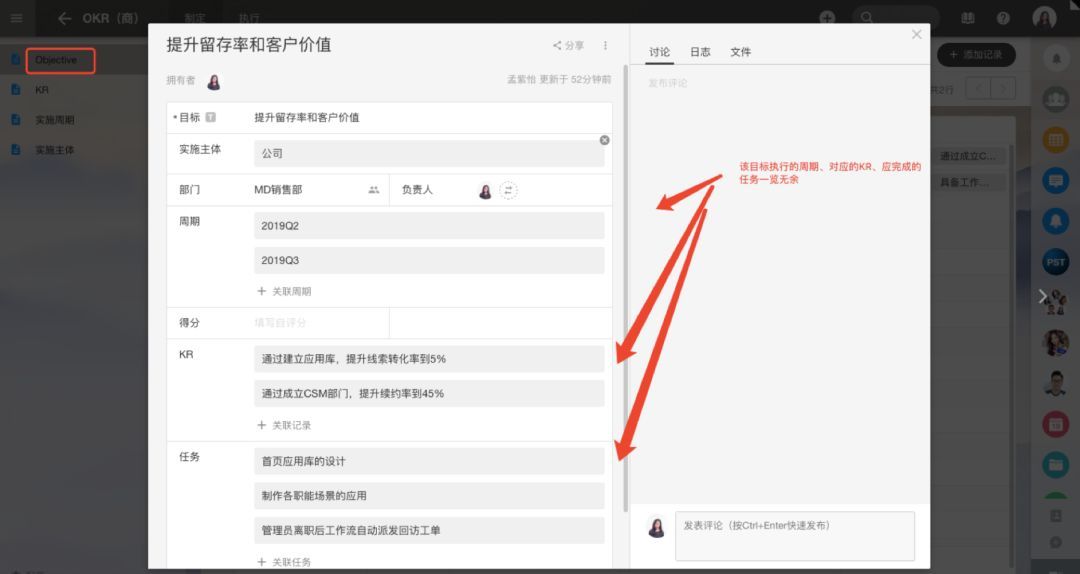Open the teal folder app in the right sidebar
Viewport: 1080px width, 574px height.
1055,464
